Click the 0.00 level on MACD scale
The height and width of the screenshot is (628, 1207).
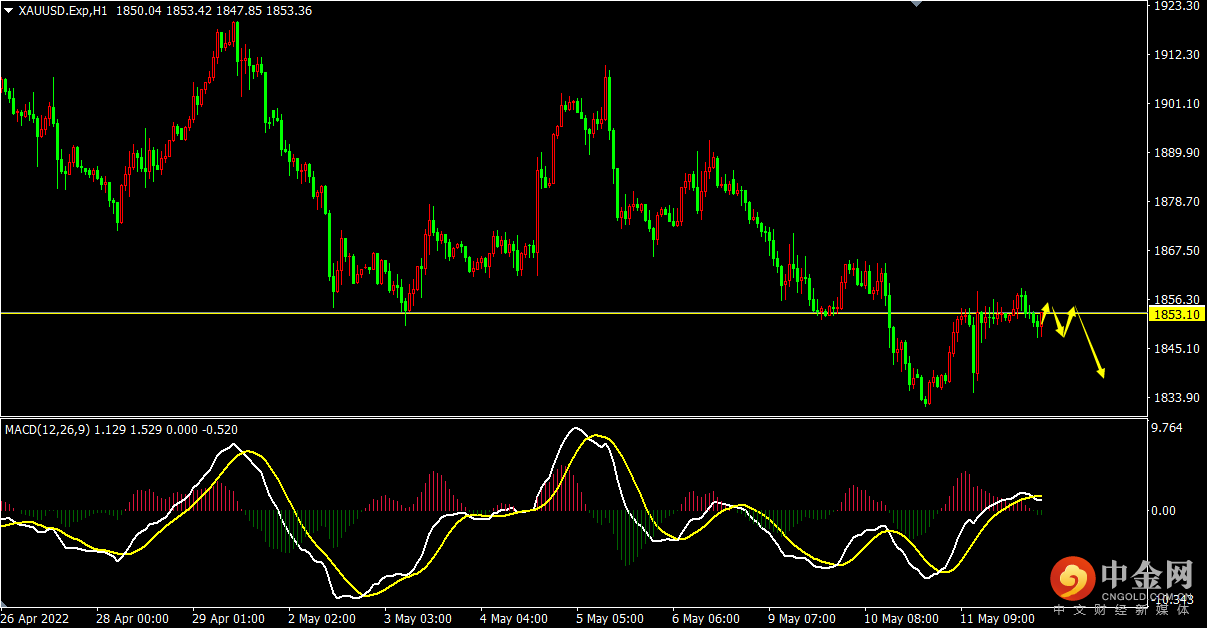pos(1163,511)
